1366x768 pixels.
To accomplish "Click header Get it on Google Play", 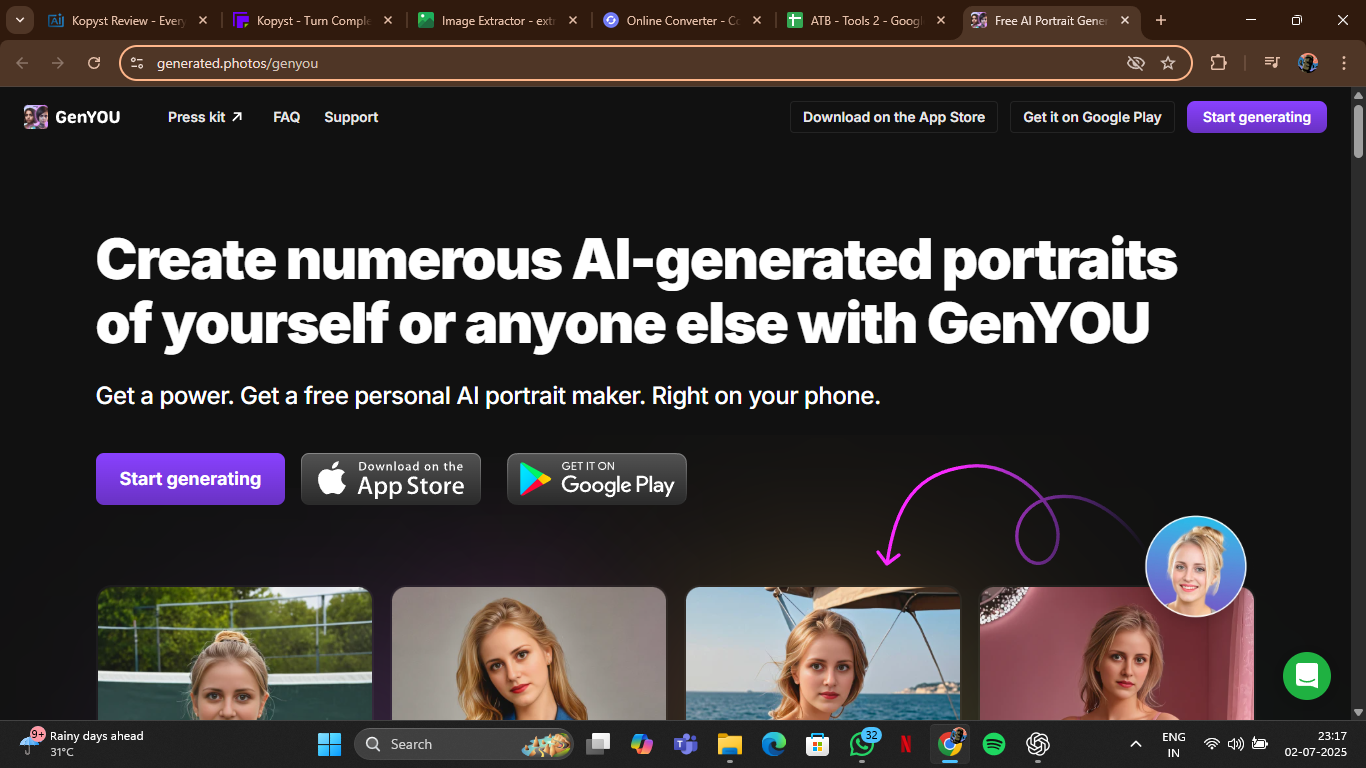I will click(1092, 117).
